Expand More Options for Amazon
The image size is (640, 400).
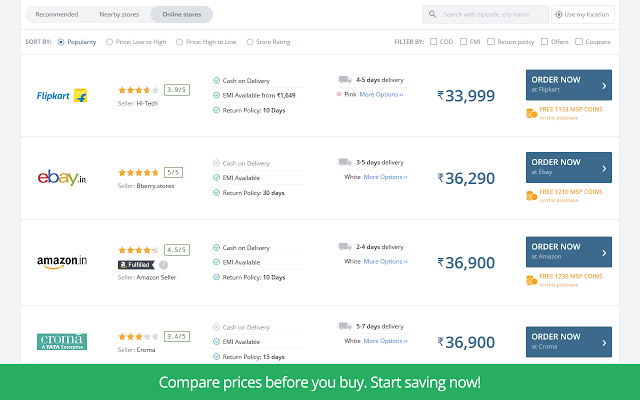coord(385,261)
